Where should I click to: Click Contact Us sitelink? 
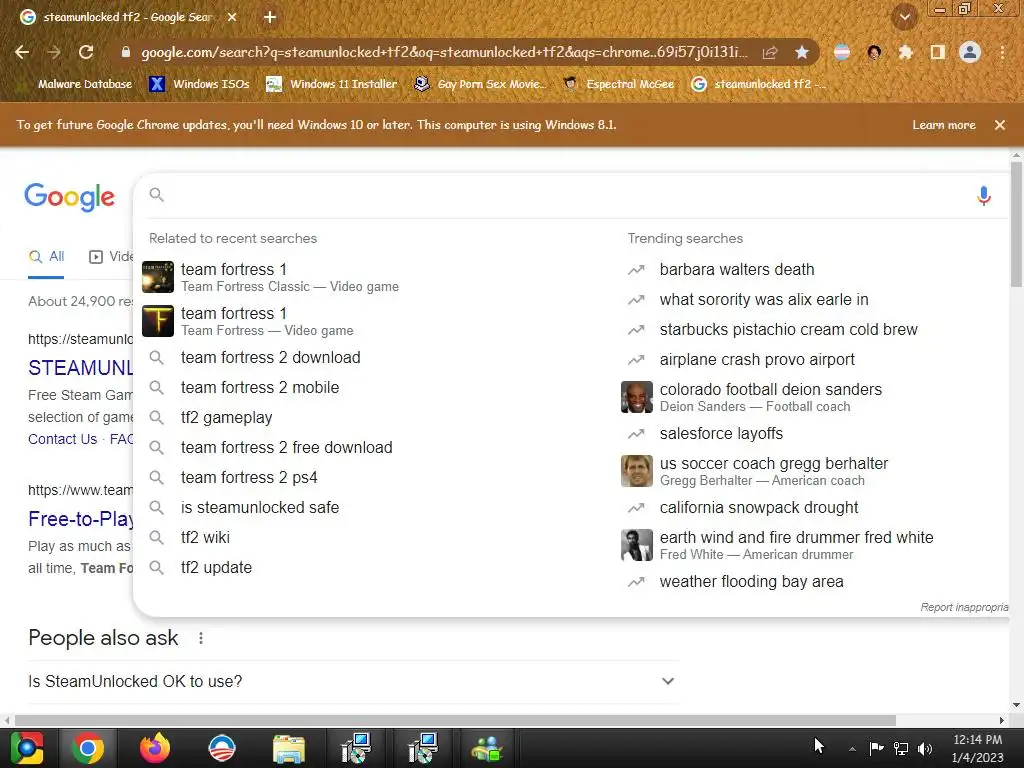pos(62,439)
